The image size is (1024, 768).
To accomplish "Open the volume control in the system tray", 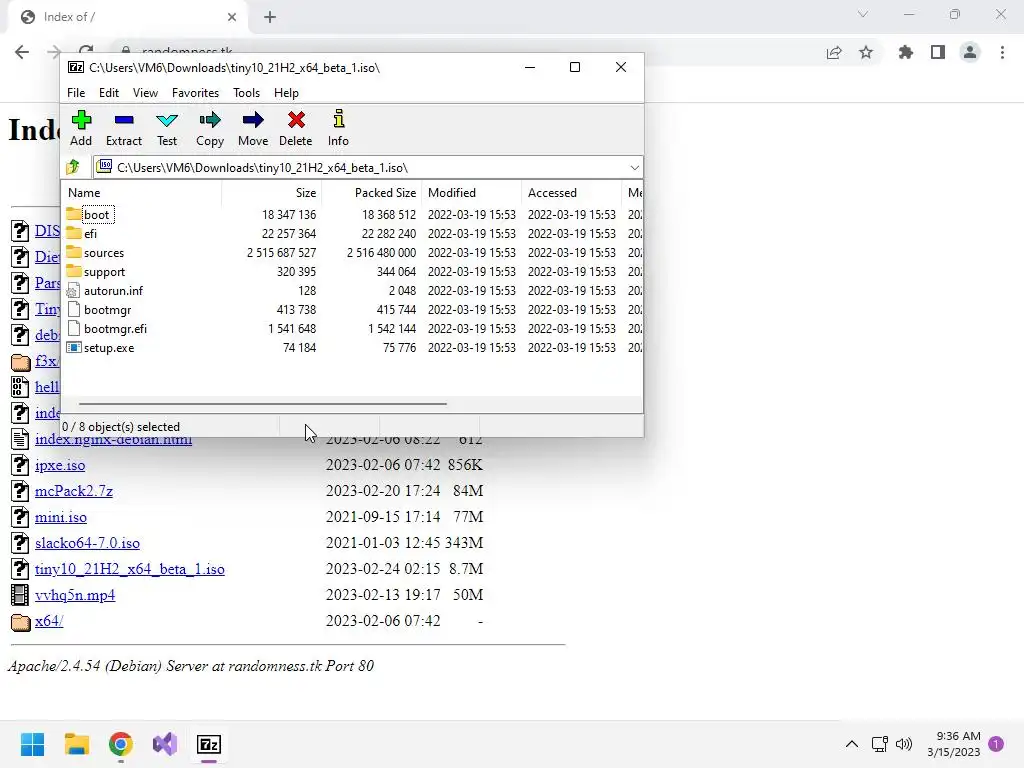I will pyautogui.click(x=904, y=744).
